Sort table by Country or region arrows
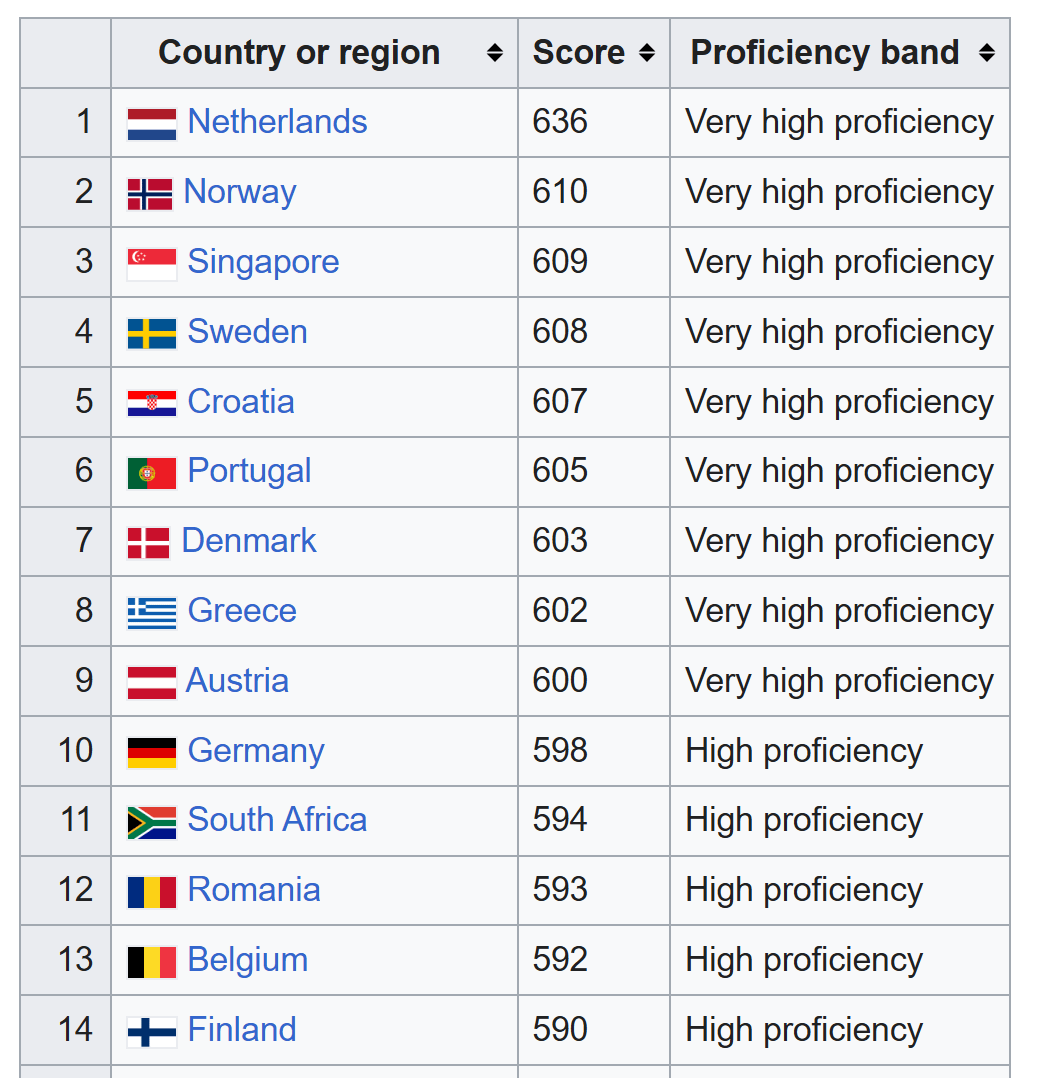The image size is (1052, 1078). click(x=494, y=53)
